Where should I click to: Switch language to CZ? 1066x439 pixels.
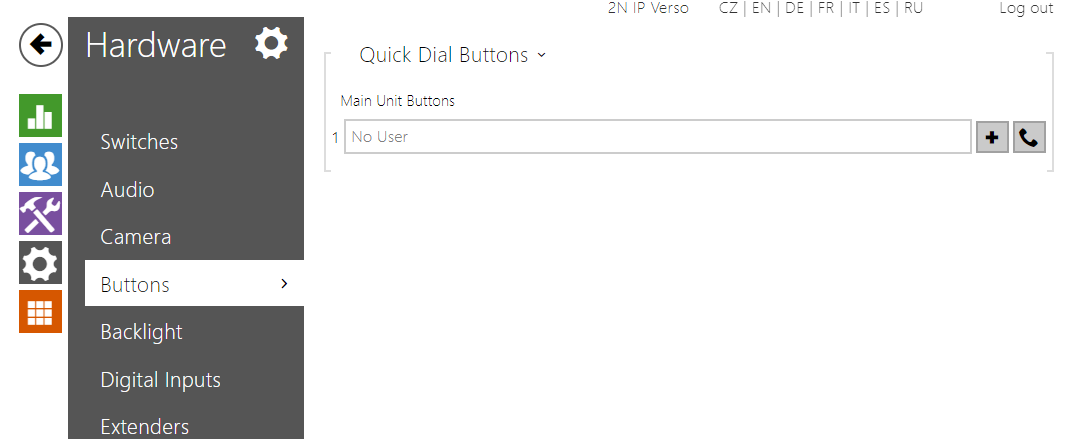pos(729,8)
